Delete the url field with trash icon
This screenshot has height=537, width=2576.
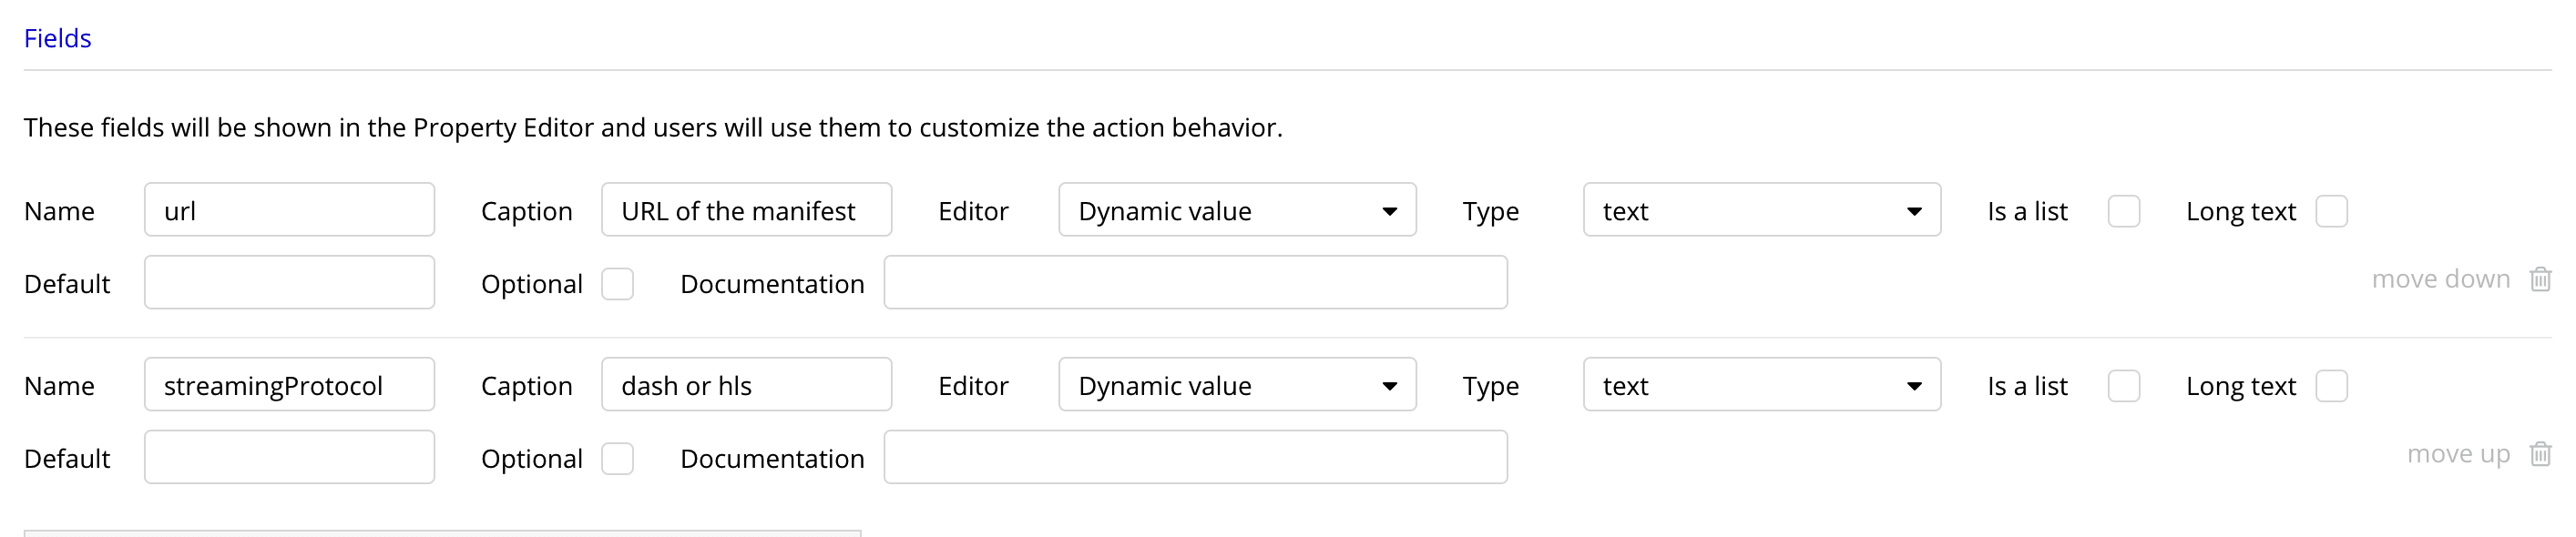click(x=2540, y=279)
